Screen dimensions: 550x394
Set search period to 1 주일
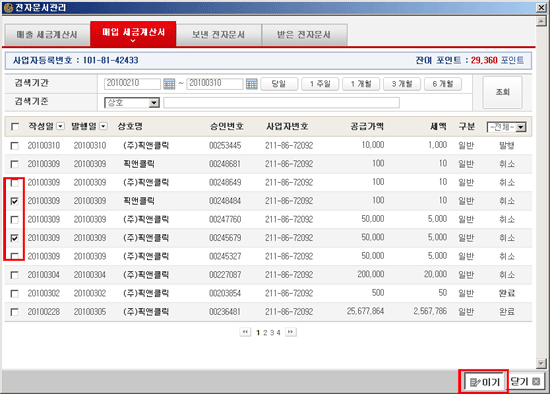(320, 84)
